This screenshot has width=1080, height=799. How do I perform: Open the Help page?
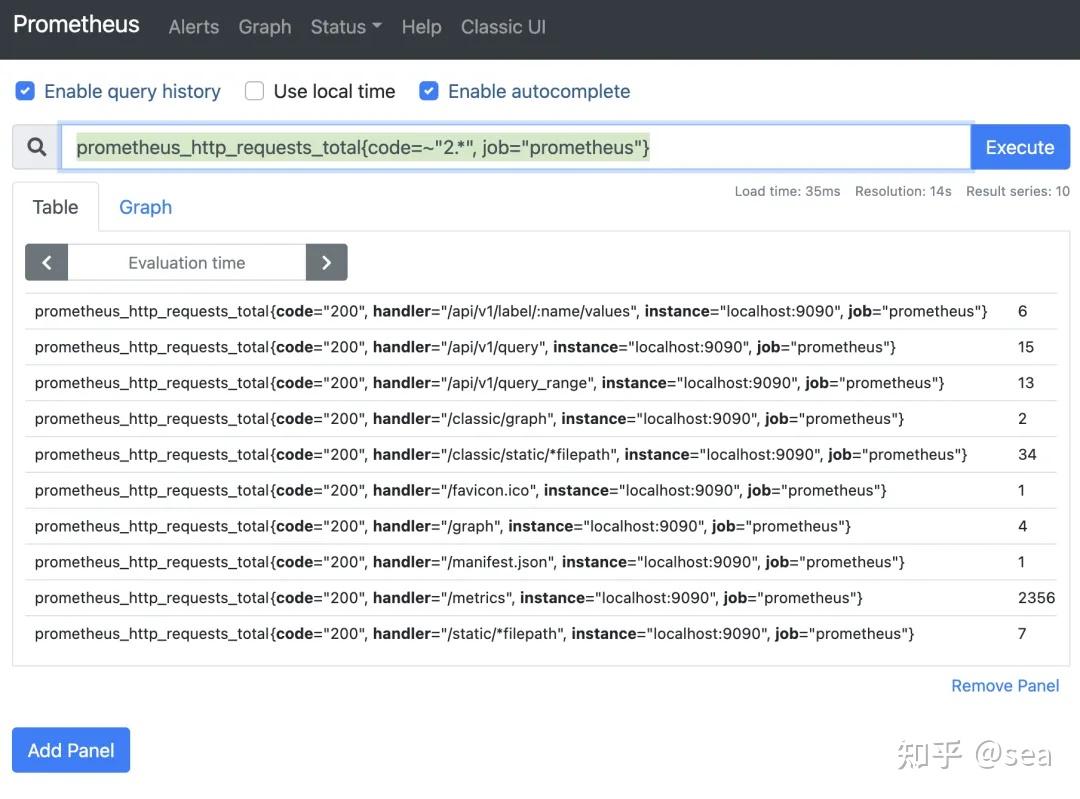pos(421,27)
